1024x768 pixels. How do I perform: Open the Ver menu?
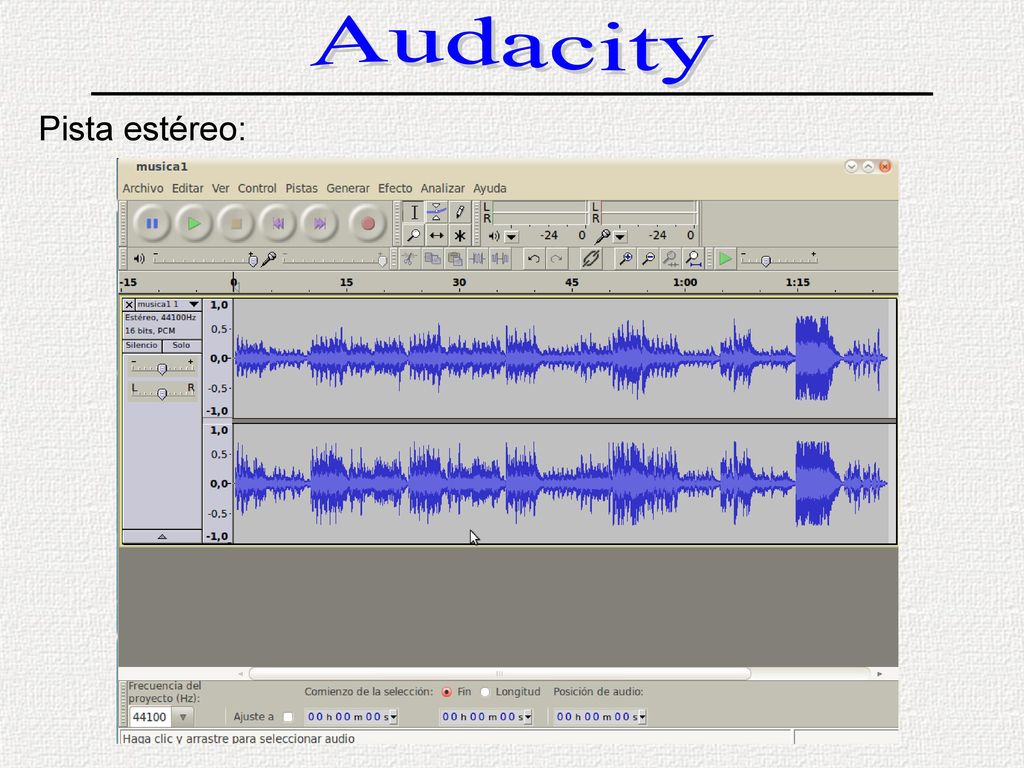[221, 188]
